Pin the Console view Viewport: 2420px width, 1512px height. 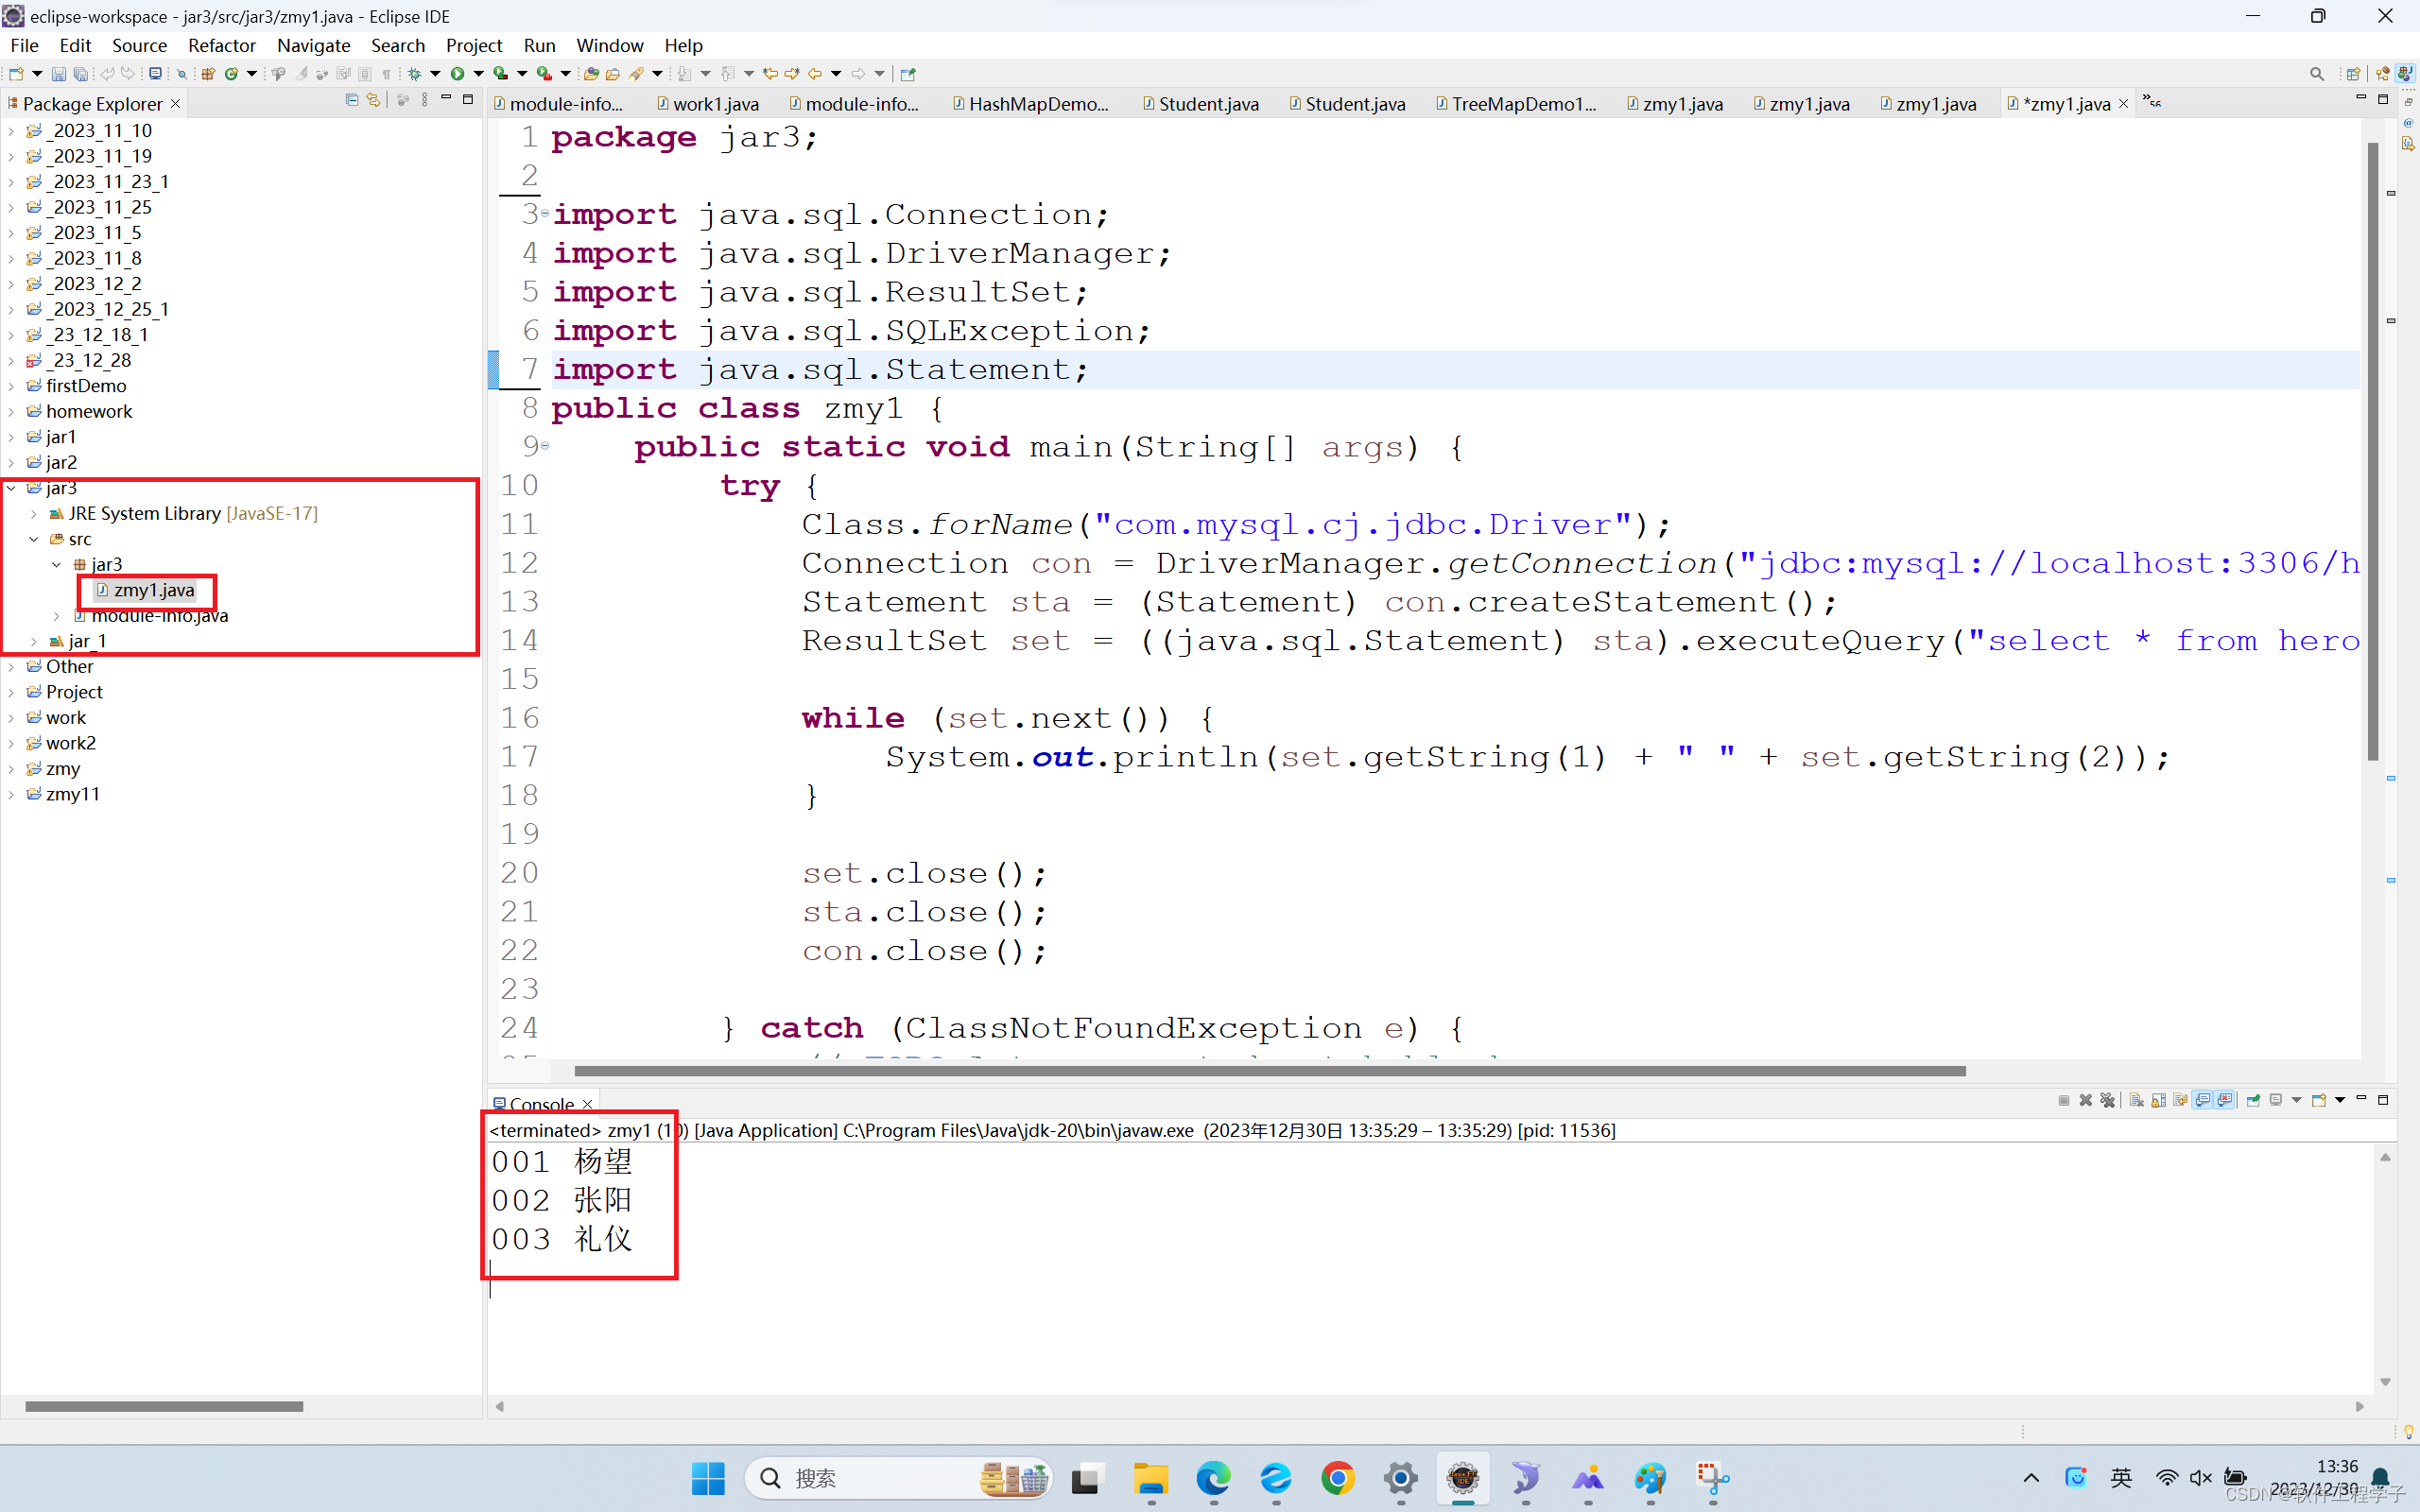[x=2253, y=1100]
